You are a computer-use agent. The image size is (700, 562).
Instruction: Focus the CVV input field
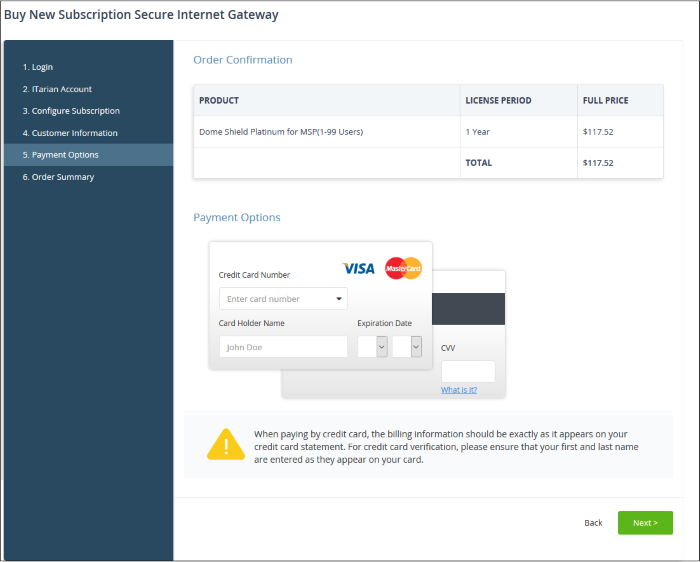point(468,371)
